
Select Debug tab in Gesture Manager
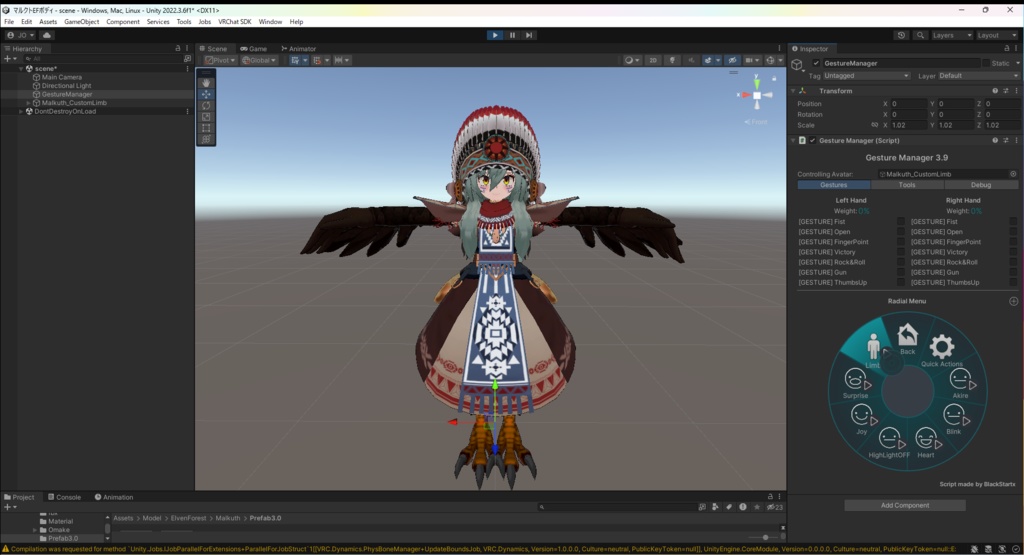click(x=981, y=185)
